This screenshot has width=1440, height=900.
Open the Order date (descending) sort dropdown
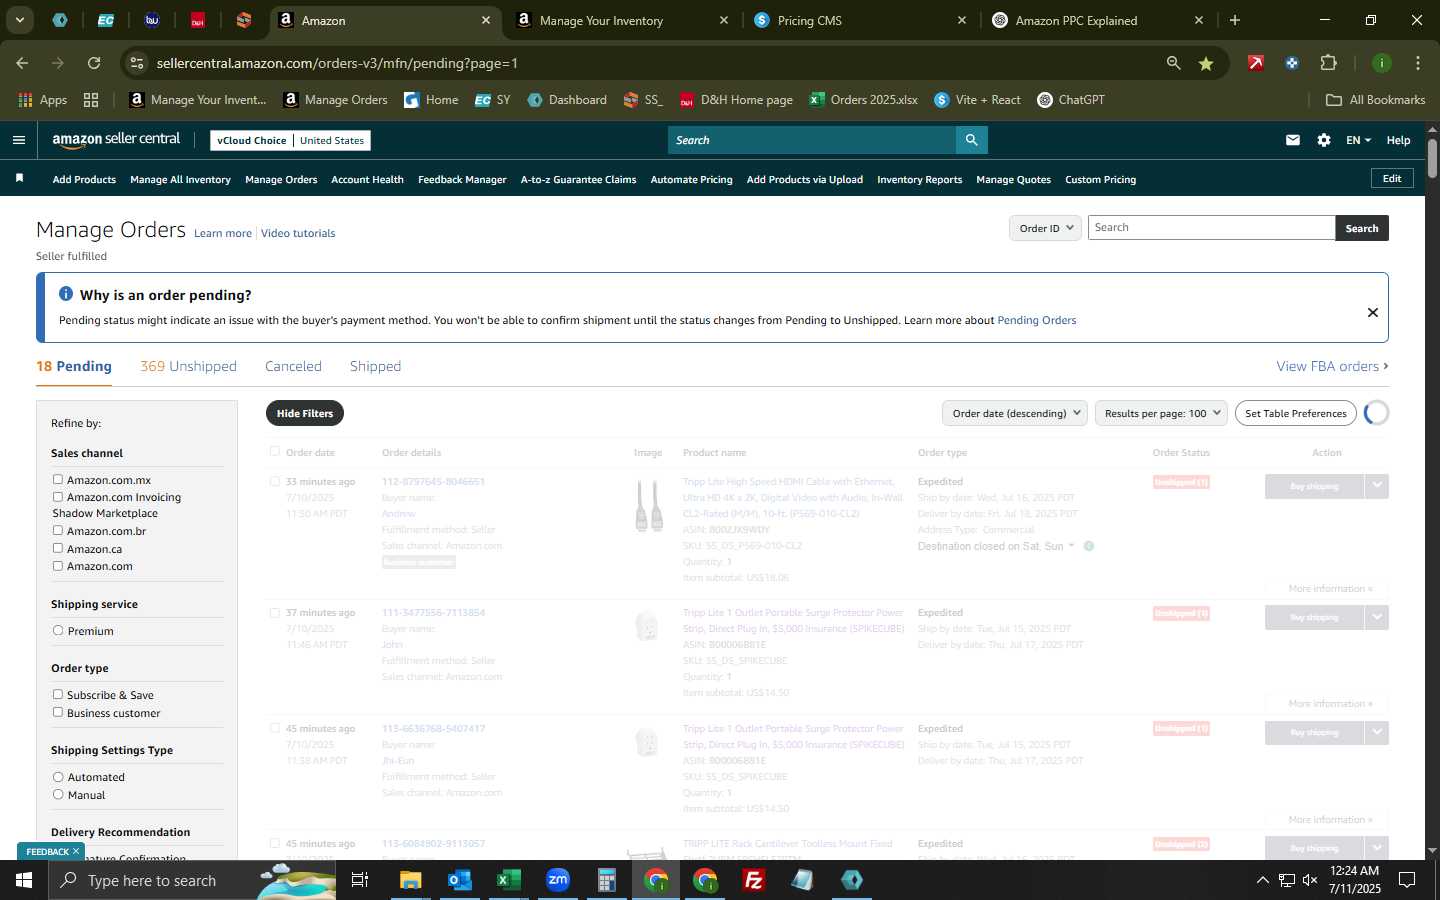pos(1015,413)
